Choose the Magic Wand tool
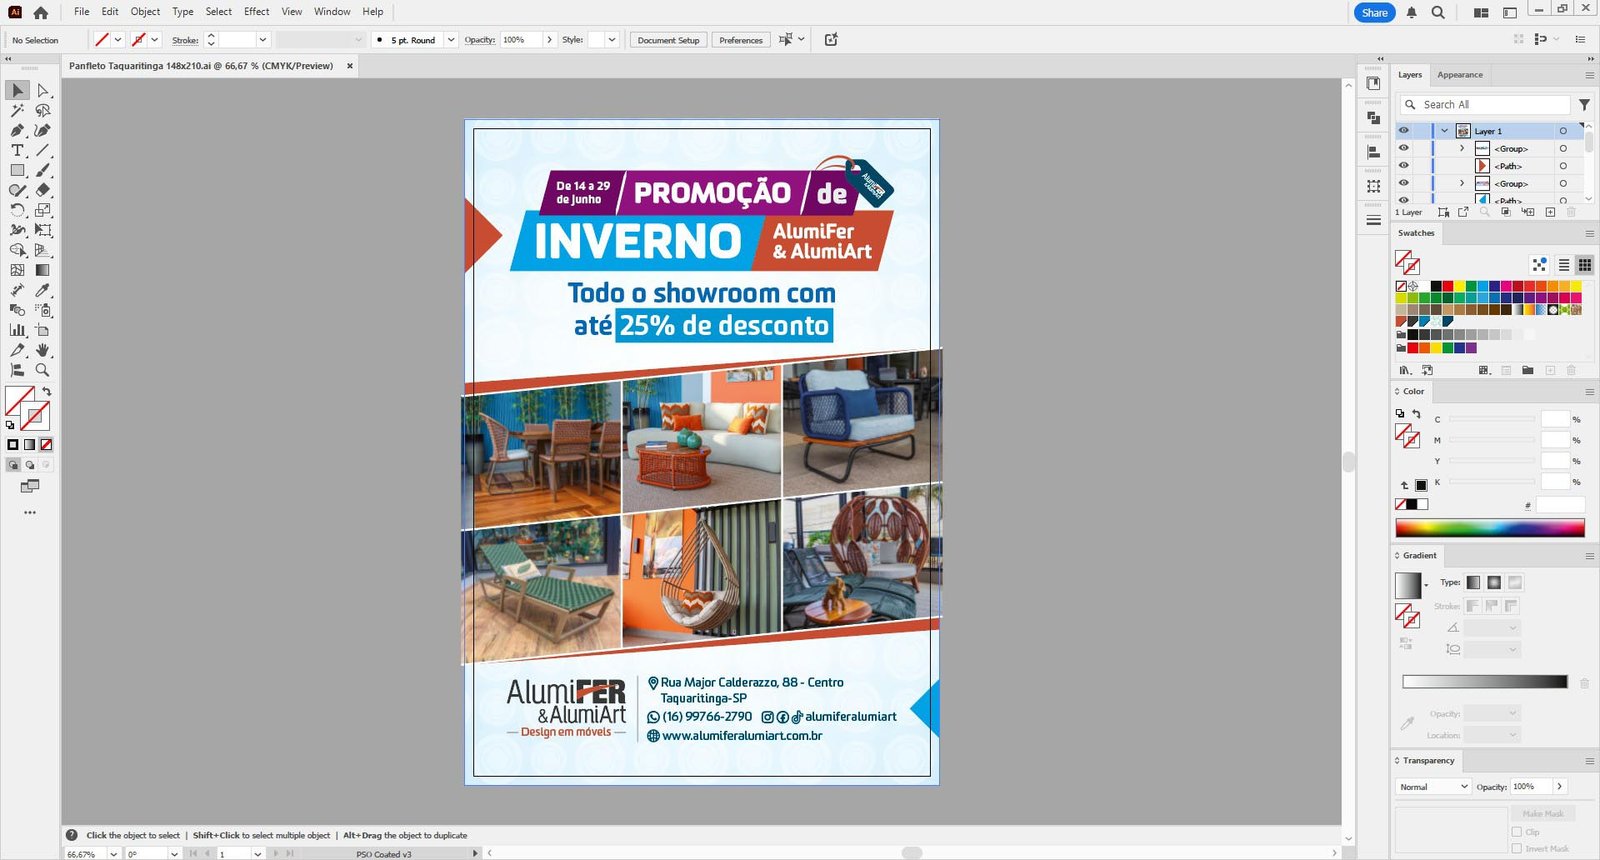 click(17, 110)
